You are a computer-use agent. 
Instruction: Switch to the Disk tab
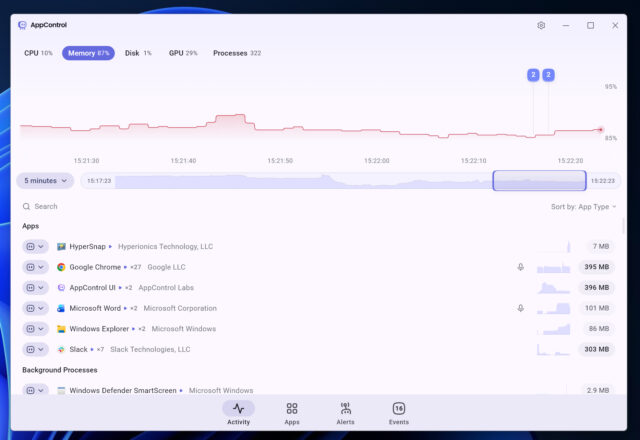click(138, 53)
